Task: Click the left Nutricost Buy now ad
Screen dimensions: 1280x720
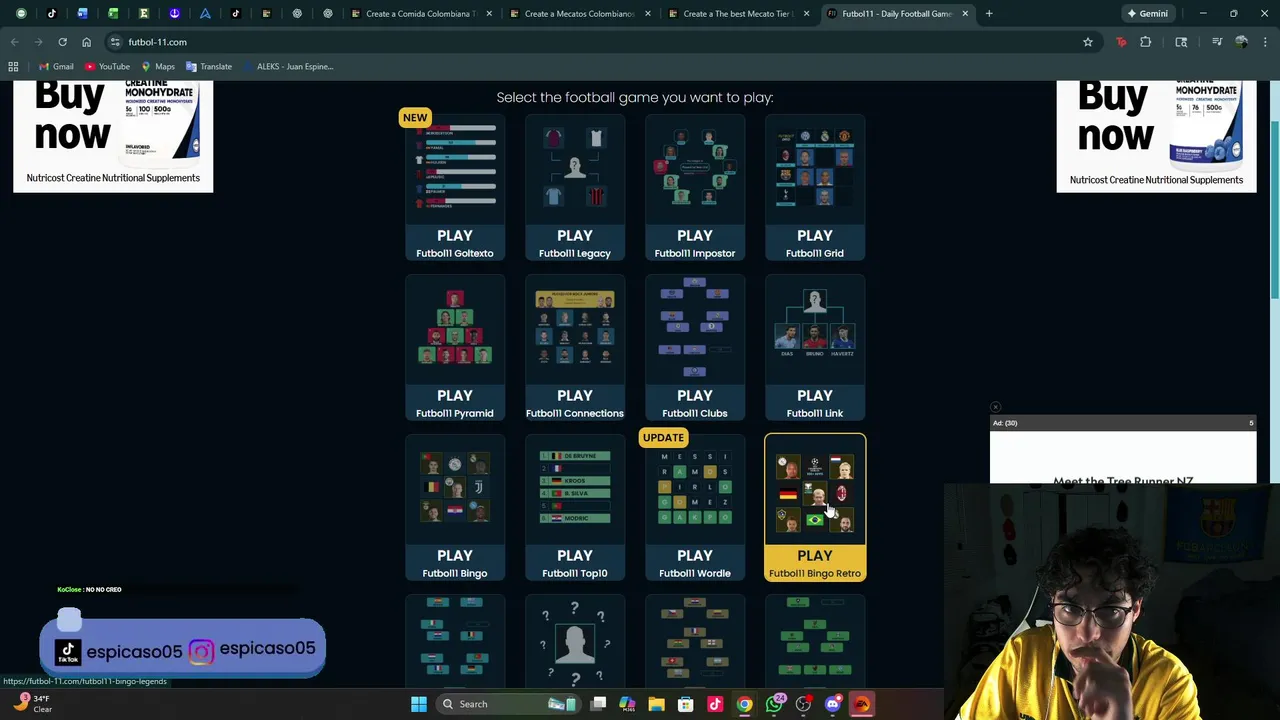Action: tap(113, 136)
